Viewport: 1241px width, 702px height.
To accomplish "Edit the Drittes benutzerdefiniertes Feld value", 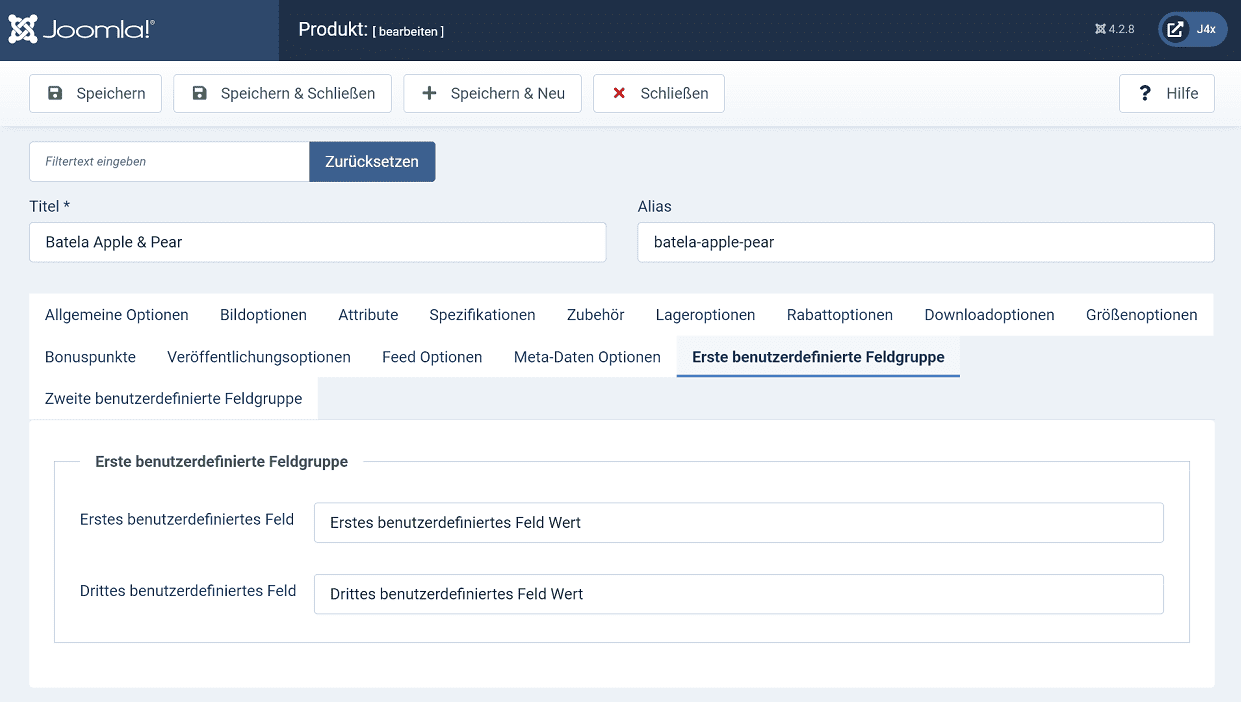I will tap(738, 594).
